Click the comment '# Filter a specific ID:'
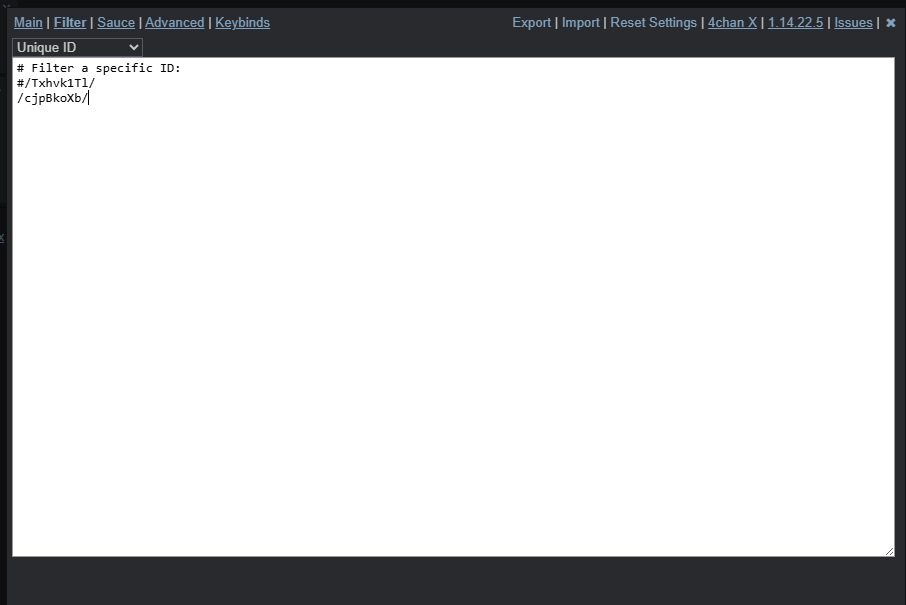The image size is (906, 605). pos(99,68)
